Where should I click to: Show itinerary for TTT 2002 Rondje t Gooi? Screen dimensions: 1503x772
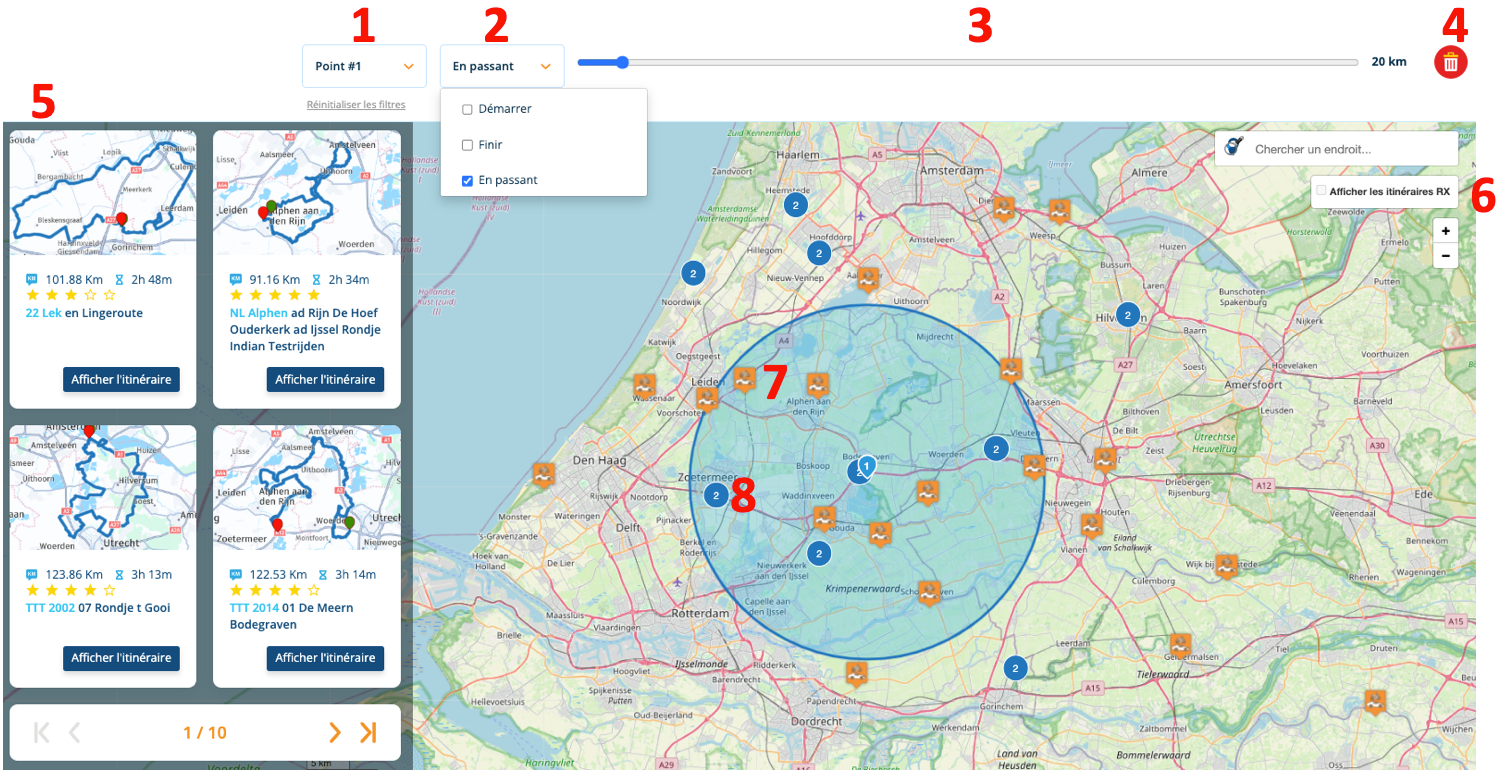121,658
